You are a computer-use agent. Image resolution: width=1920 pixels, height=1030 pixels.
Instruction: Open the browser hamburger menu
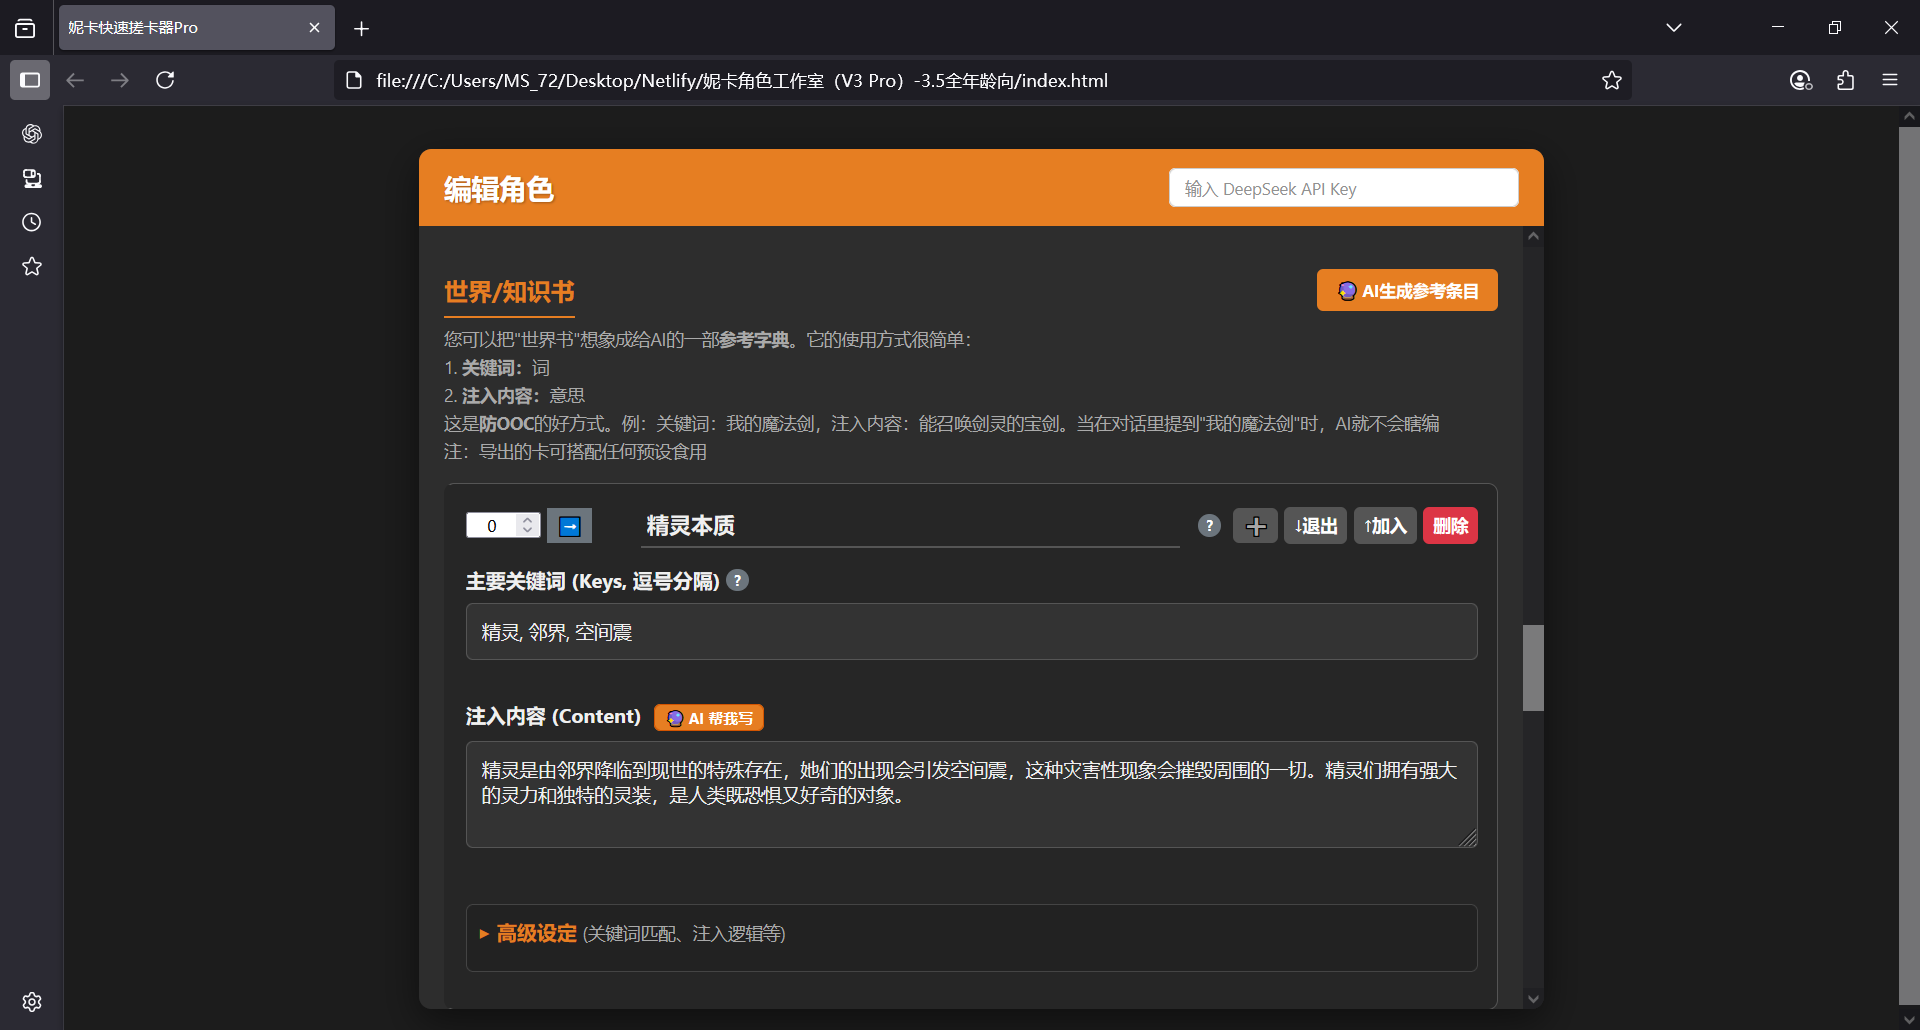tap(1890, 80)
